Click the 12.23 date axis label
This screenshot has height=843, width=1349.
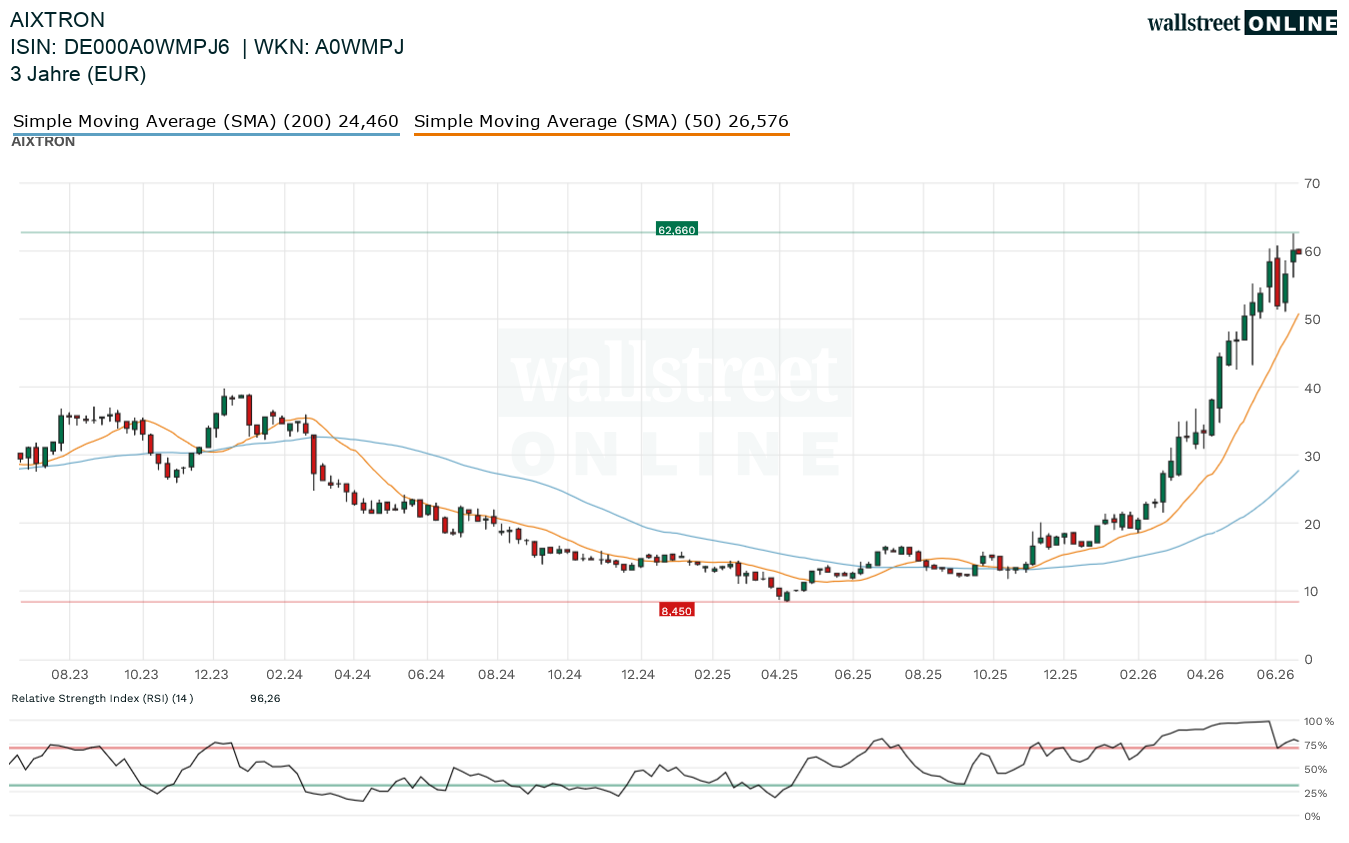pyautogui.click(x=212, y=675)
